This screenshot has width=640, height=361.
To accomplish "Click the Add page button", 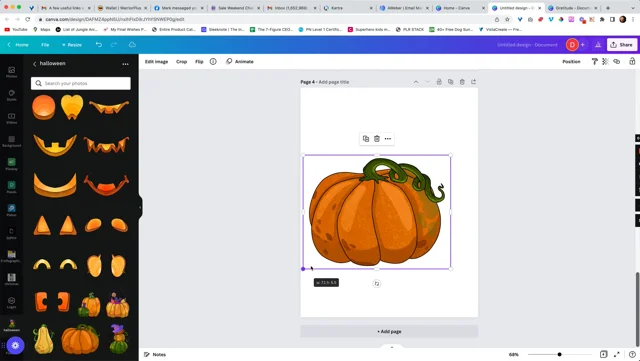I will [389, 331].
